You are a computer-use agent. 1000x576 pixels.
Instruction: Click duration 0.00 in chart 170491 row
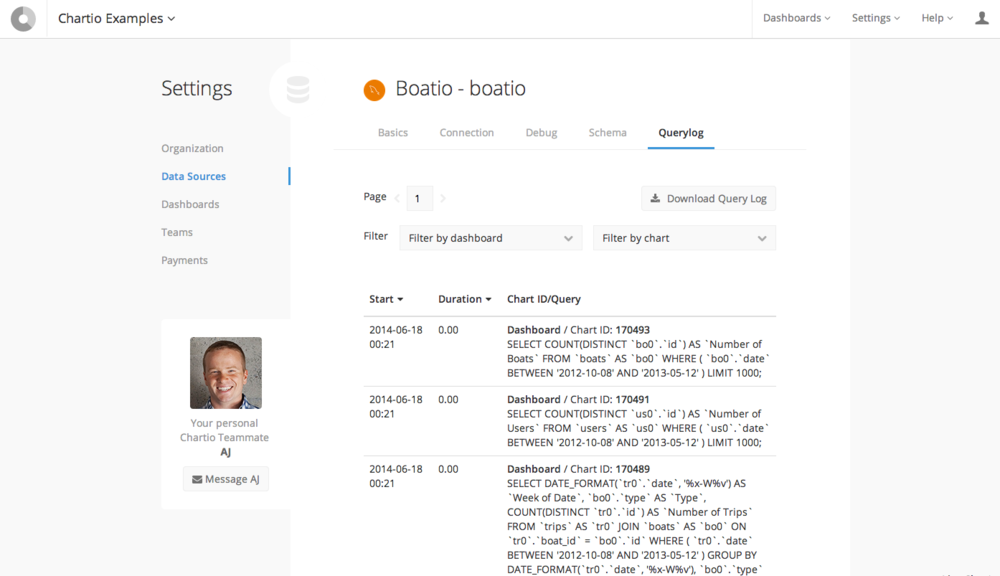tap(448, 399)
